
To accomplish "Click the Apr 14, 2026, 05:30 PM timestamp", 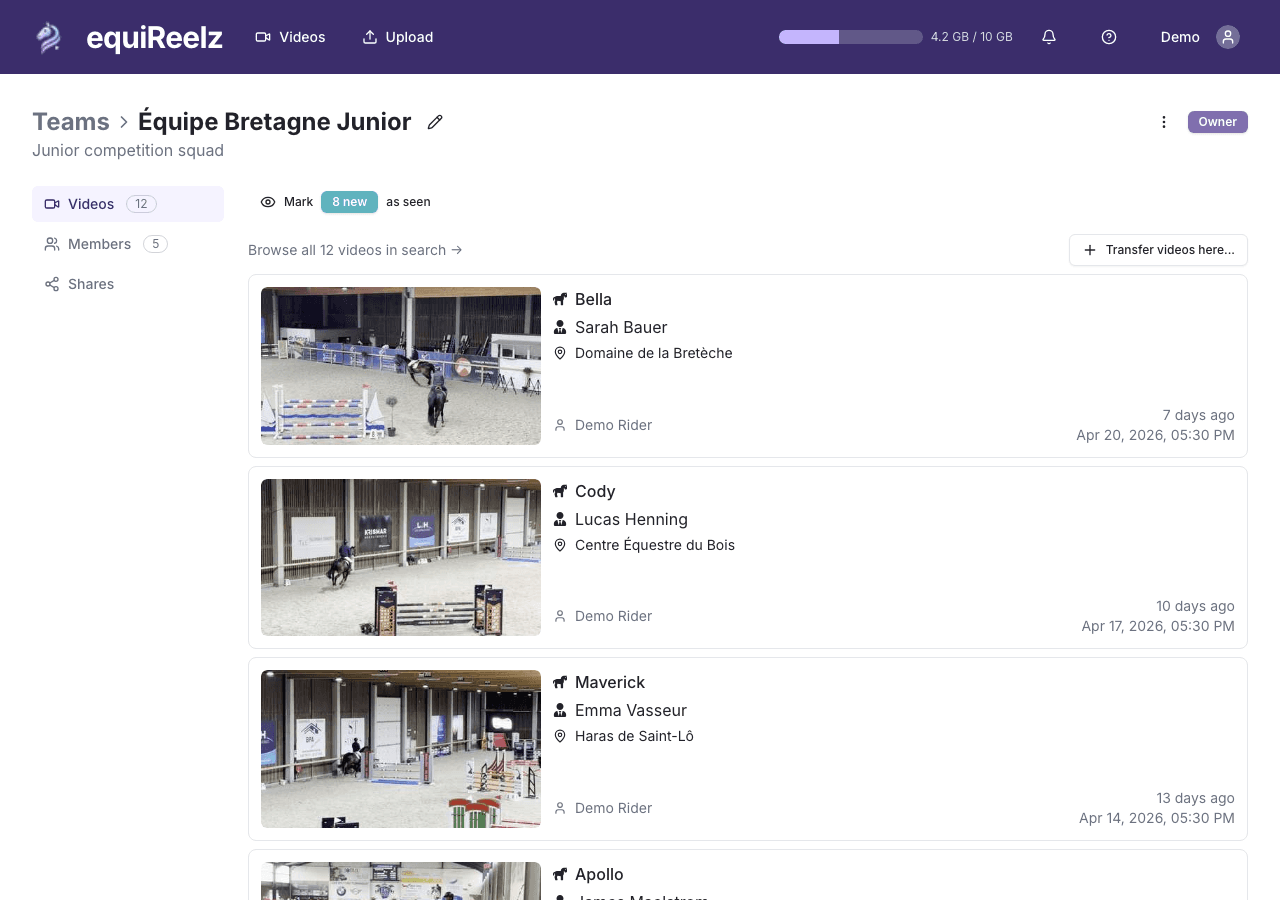I will pyautogui.click(x=1157, y=818).
